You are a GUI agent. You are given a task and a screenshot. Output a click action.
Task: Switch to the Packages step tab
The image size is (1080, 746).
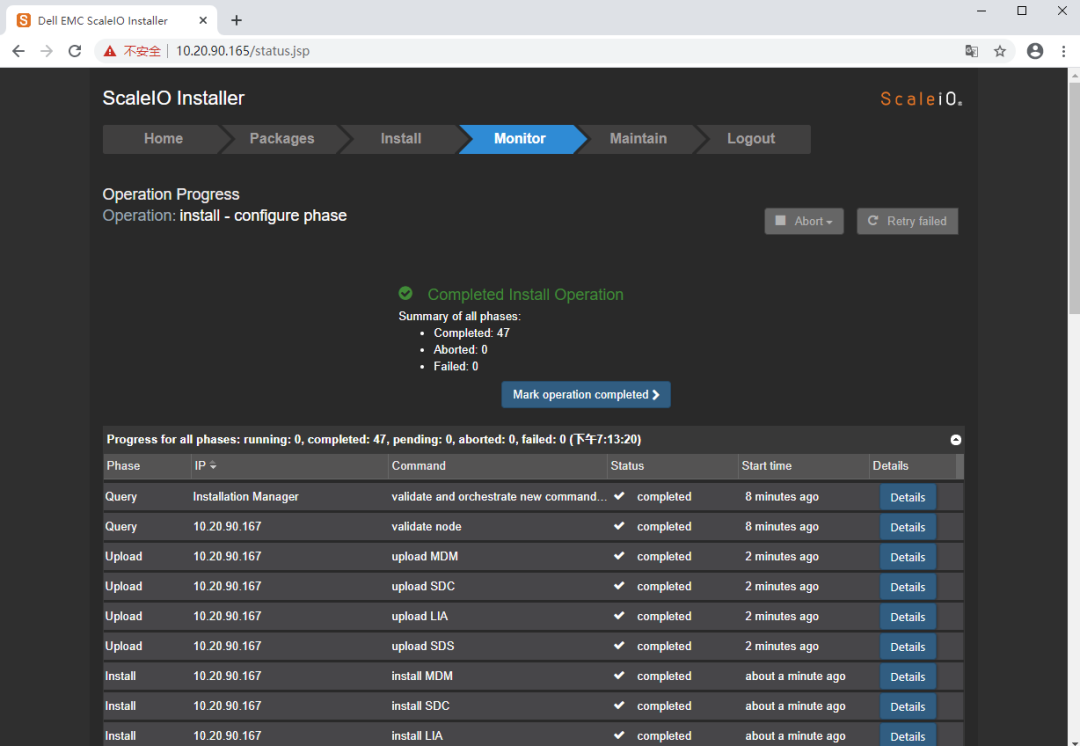281,139
